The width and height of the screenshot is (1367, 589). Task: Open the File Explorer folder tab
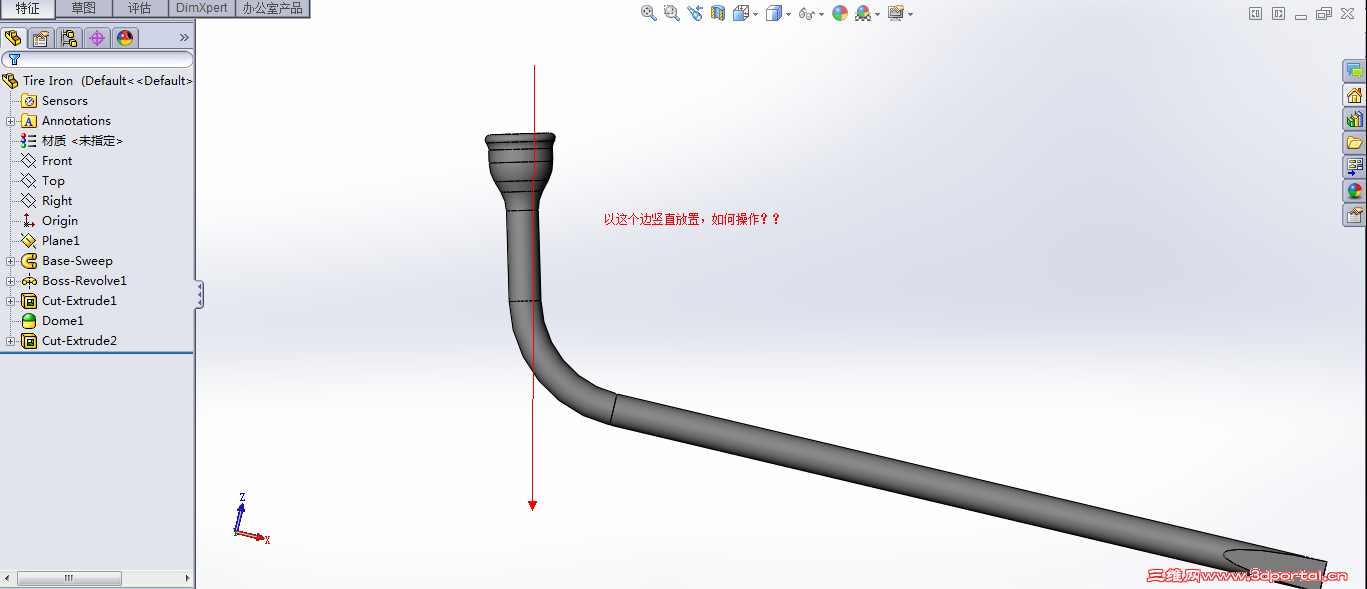pos(1354,143)
